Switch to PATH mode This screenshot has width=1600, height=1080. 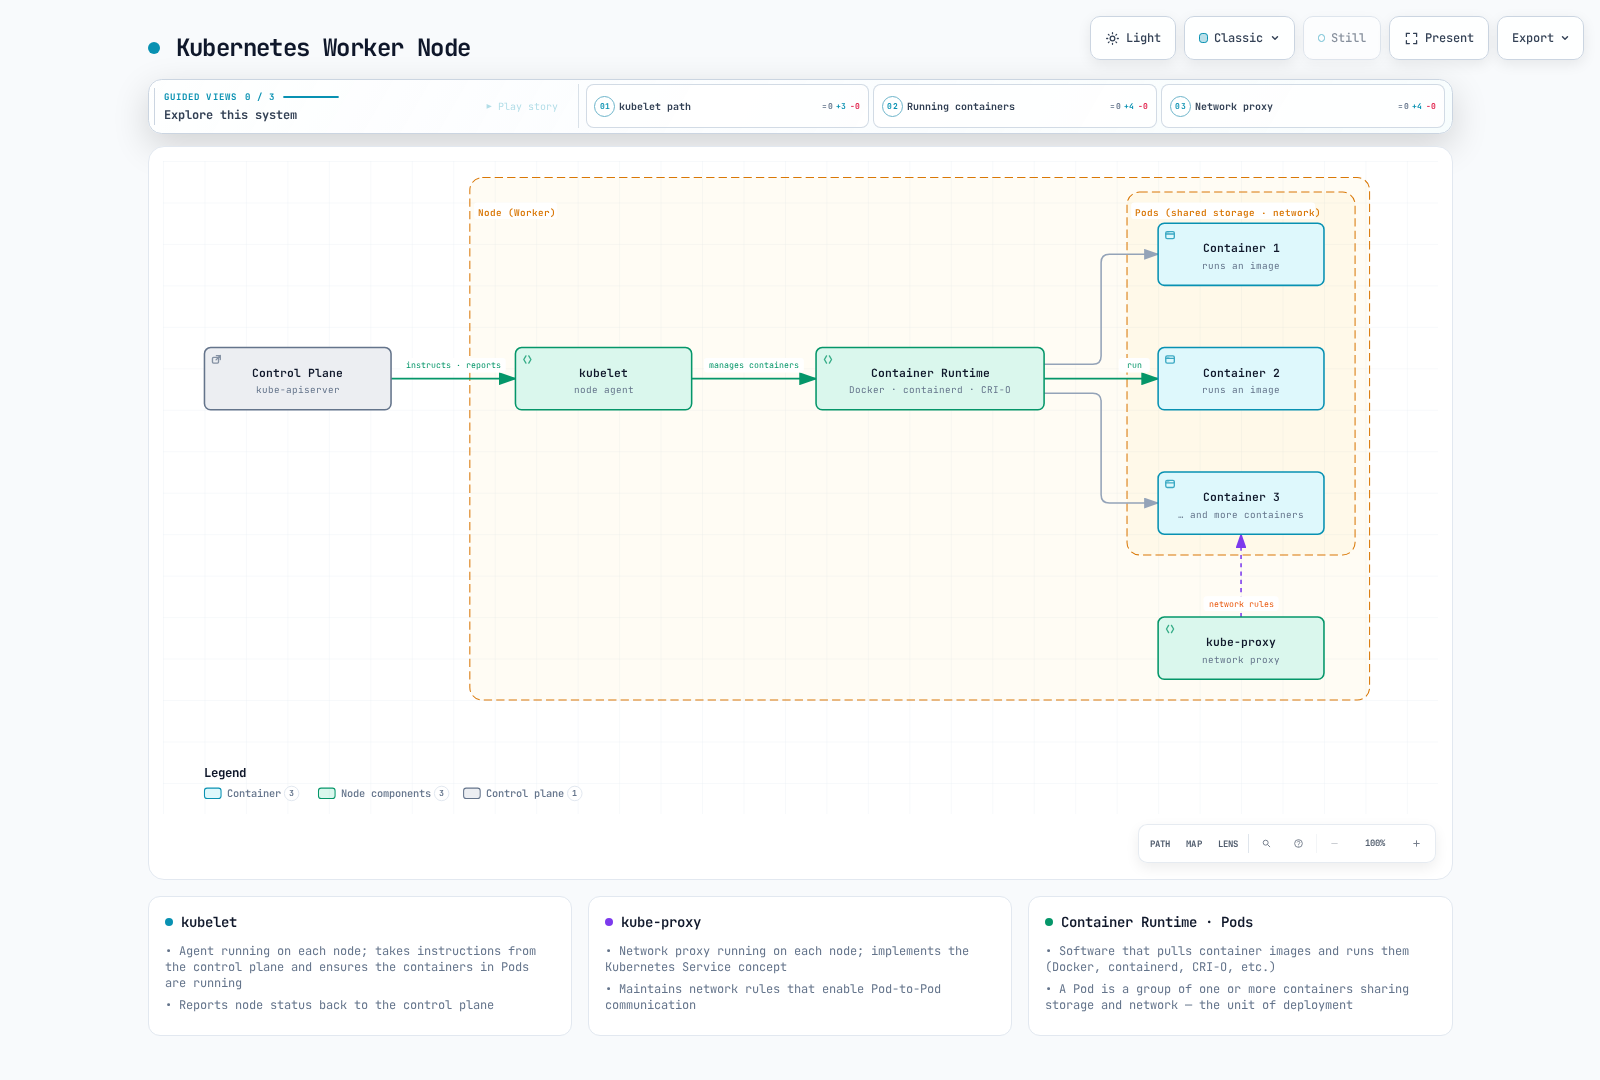tap(1160, 844)
